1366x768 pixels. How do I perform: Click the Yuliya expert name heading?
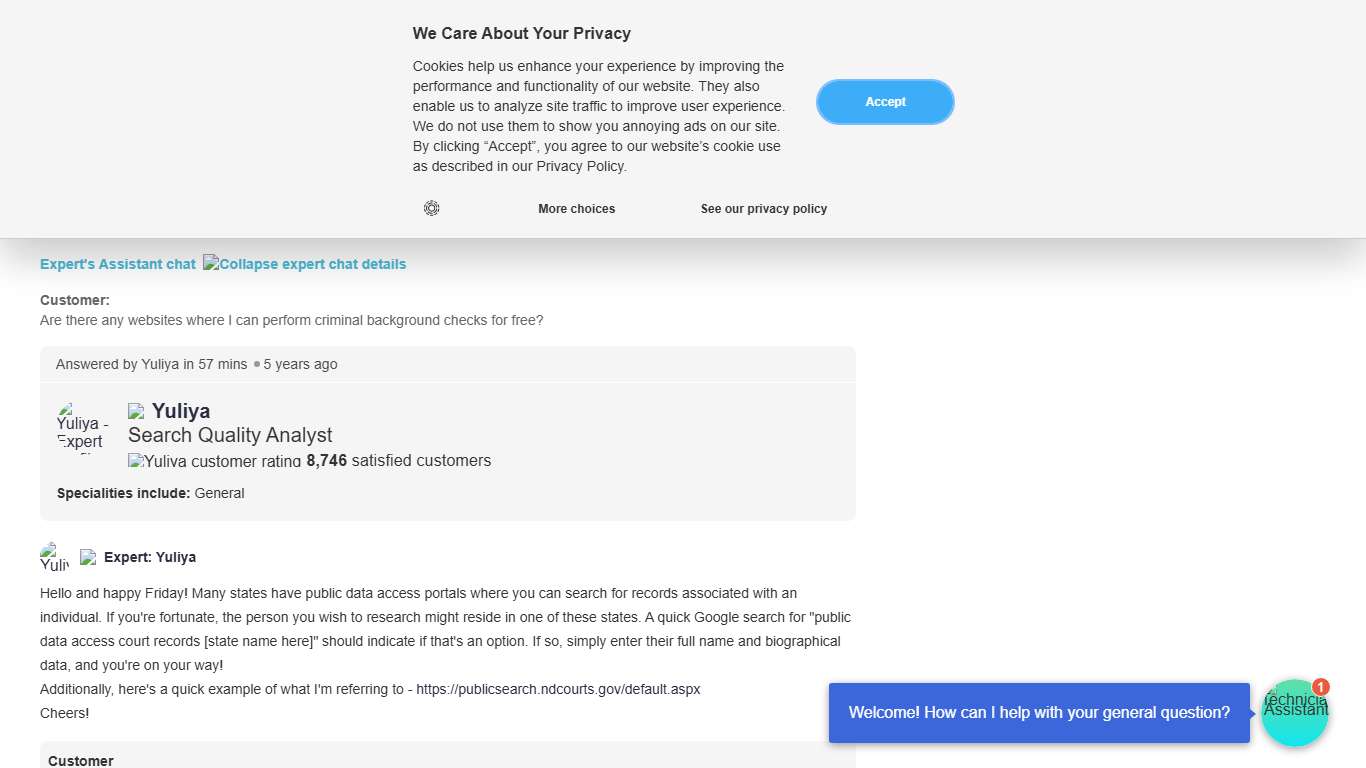click(181, 411)
